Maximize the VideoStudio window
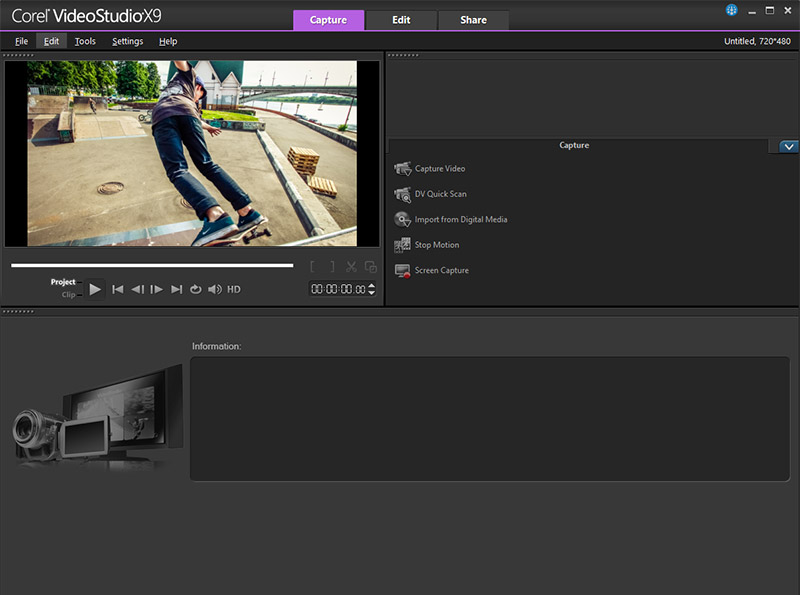Screen dimensions: 800x595 click(x=769, y=10)
